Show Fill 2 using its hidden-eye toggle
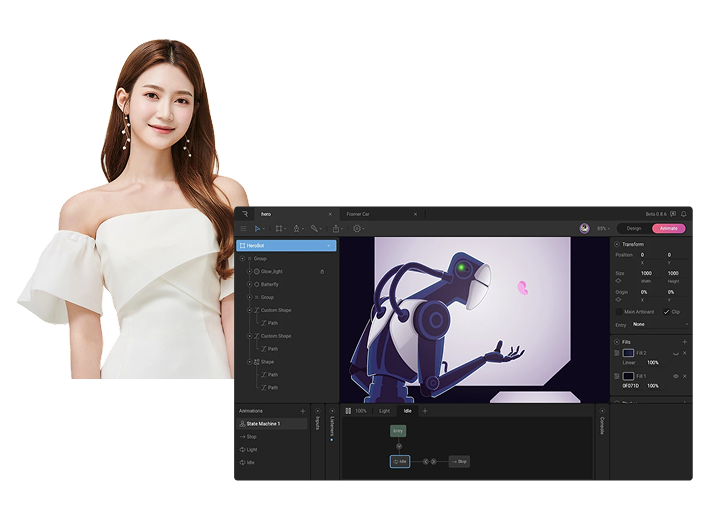Screen dimensions: 719x512 (x=675, y=353)
